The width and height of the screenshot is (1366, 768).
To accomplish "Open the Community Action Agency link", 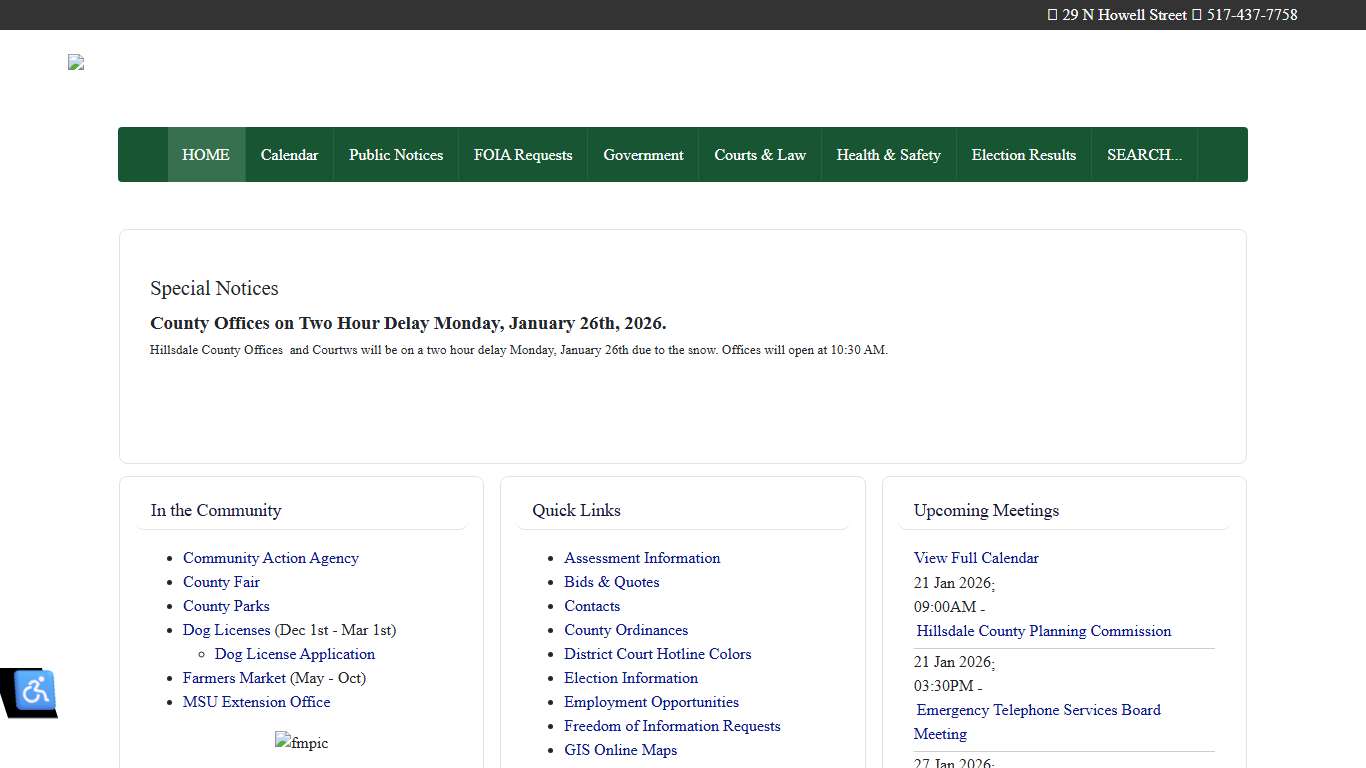I will pyautogui.click(x=270, y=558).
